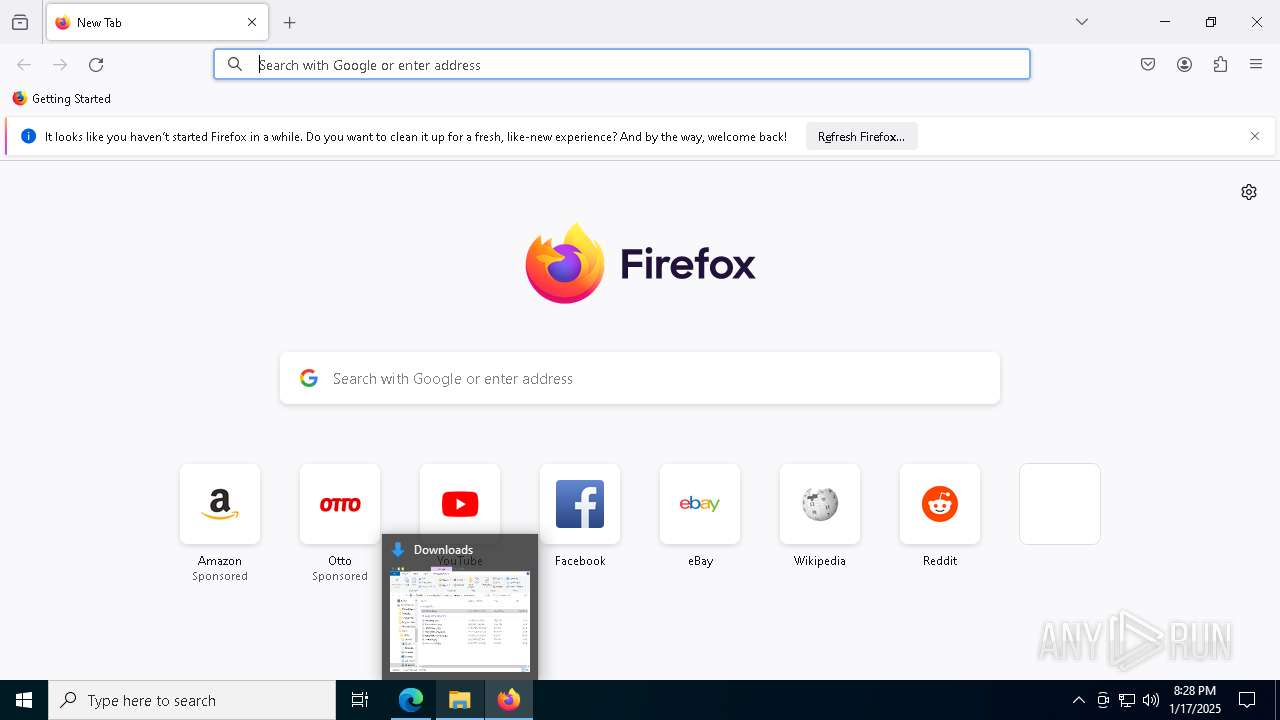Viewport: 1280px width, 720px height.
Task: Open File Explorer from taskbar
Action: (460, 700)
